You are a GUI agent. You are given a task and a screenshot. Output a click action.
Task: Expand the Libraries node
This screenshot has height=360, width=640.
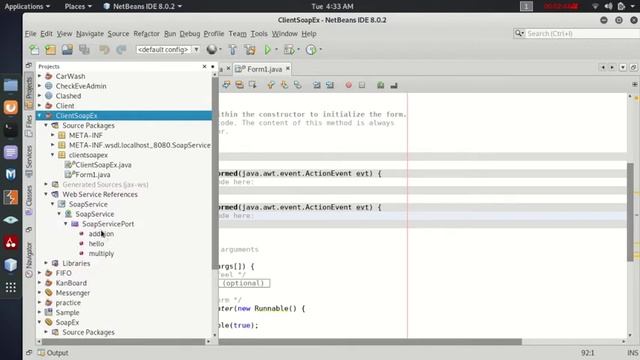(x=46, y=263)
